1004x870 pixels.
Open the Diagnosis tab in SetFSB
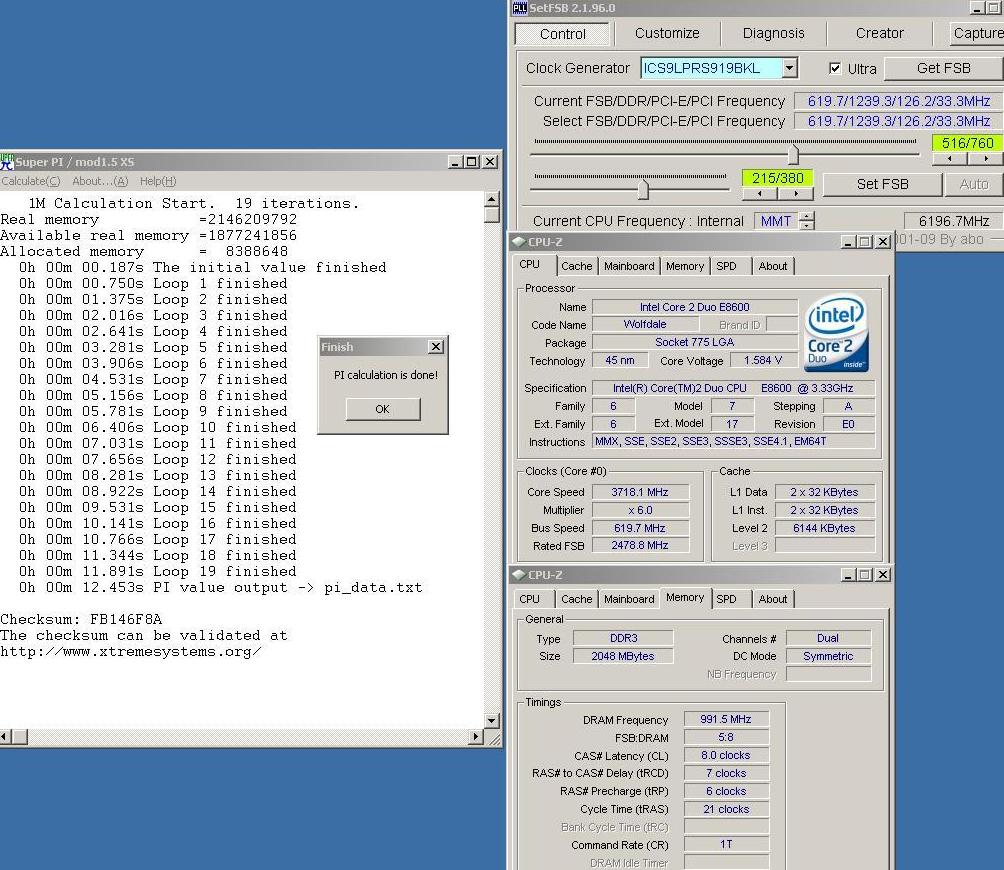tap(773, 33)
